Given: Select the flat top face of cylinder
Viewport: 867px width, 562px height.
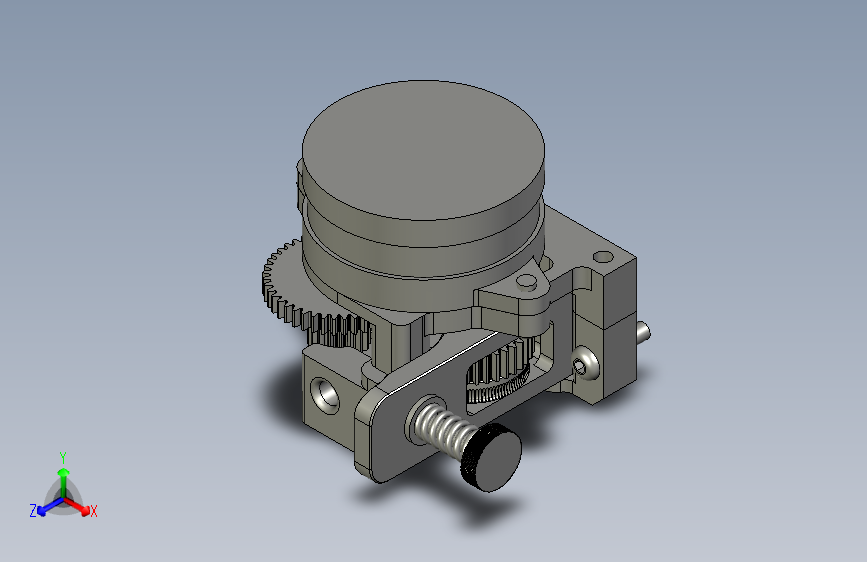Looking at the screenshot, I should tap(423, 150).
